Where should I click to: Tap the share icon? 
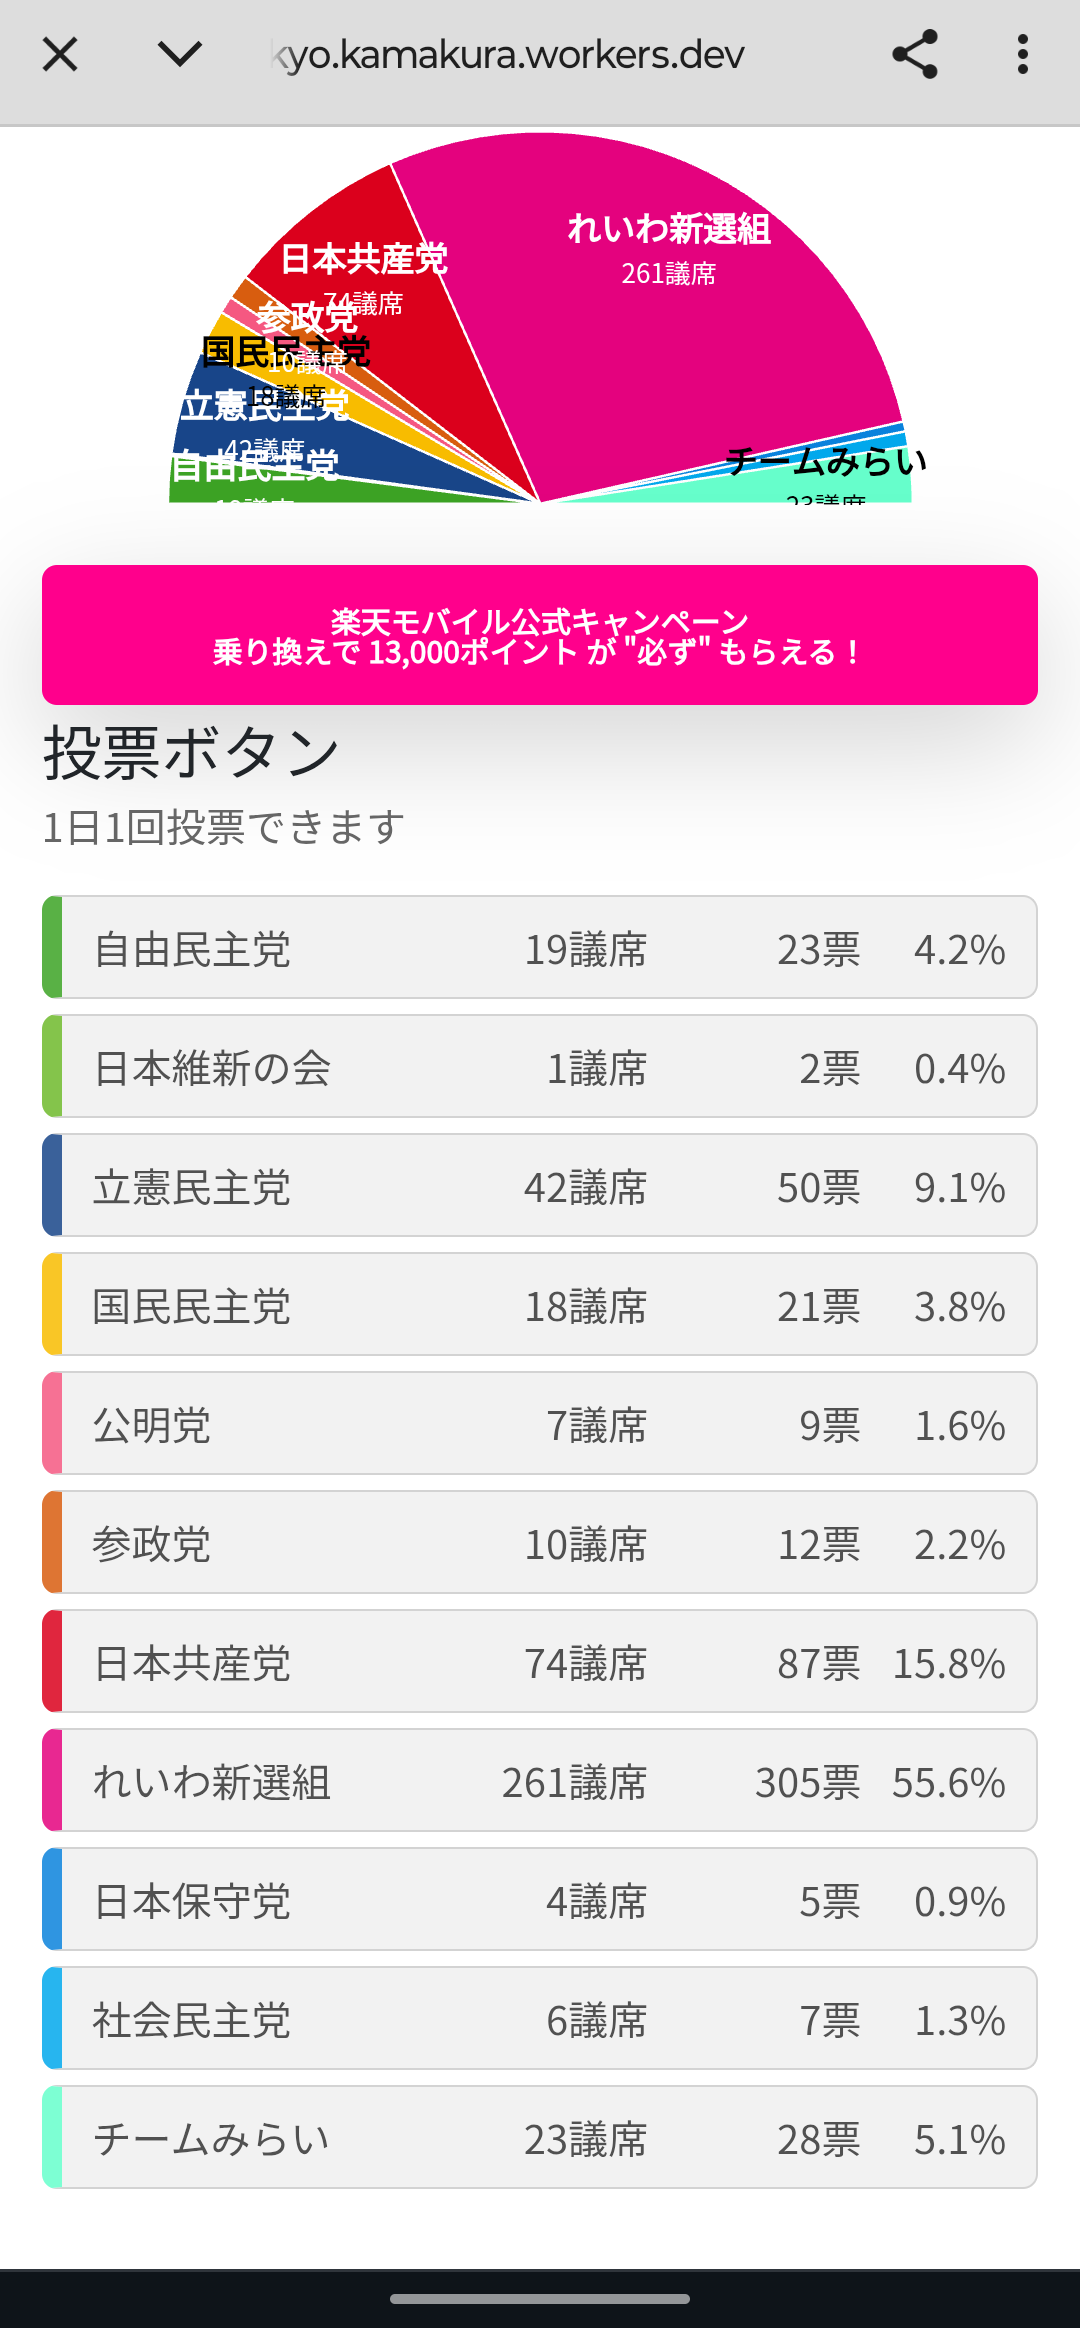point(915,55)
